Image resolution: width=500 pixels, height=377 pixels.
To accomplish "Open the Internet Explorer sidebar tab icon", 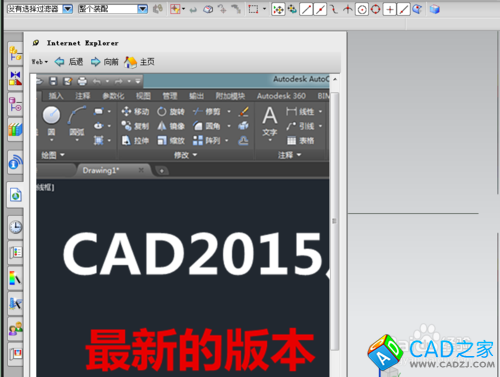I will point(16,195).
